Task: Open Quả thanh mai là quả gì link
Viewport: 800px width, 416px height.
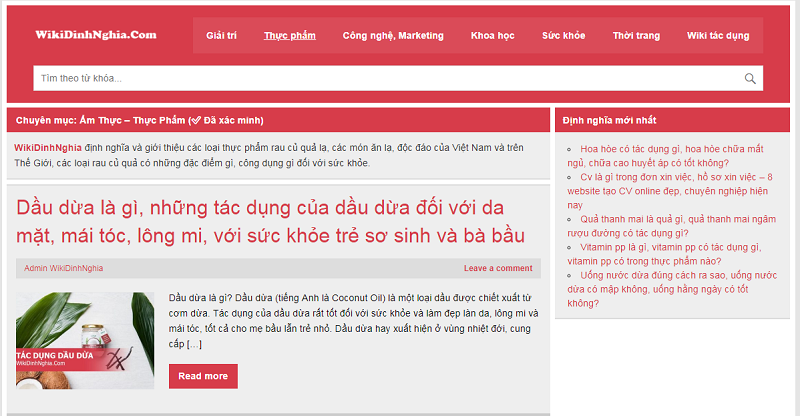Action: [x=671, y=226]
